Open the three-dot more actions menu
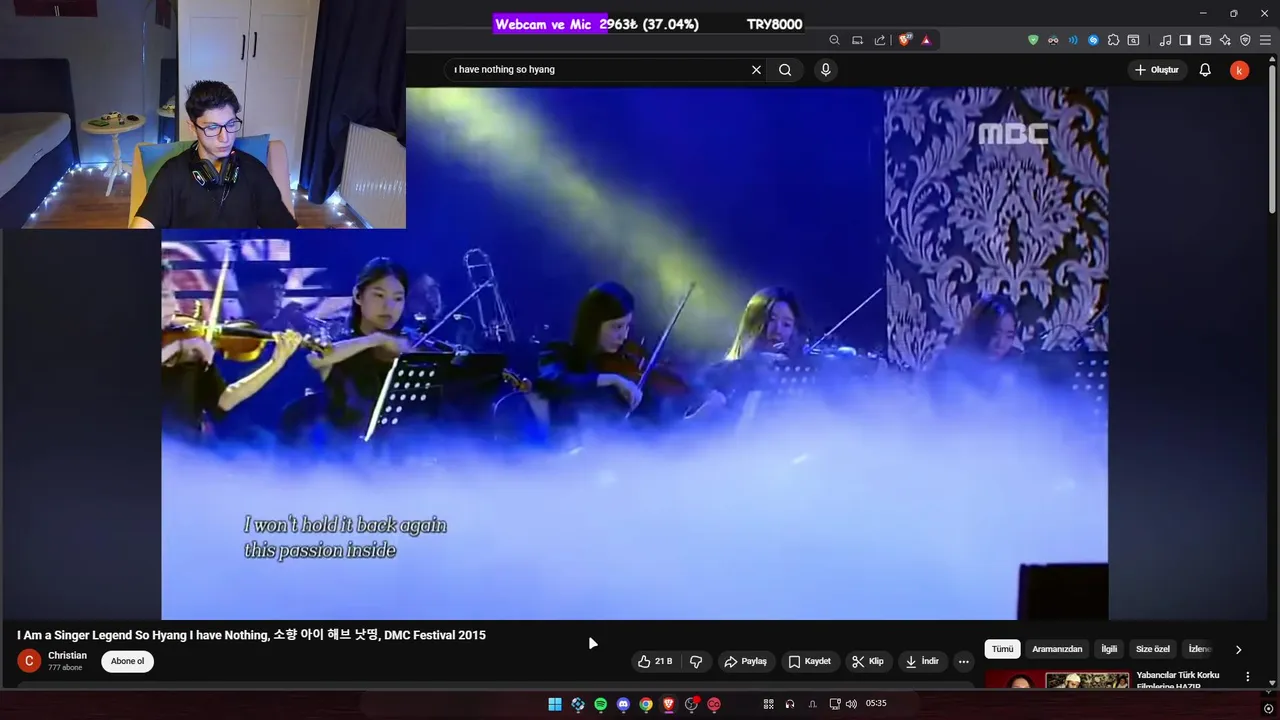The image size is (1280, 720). pos(963,661)
